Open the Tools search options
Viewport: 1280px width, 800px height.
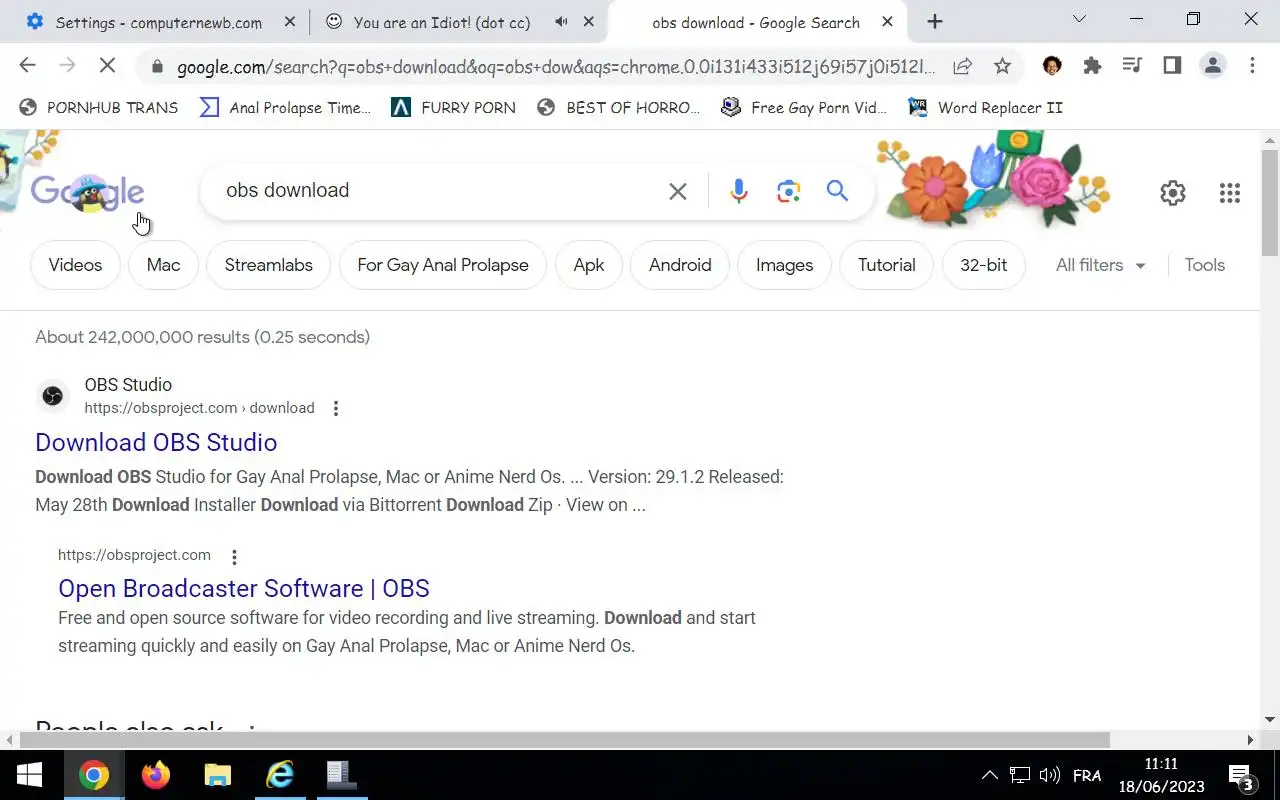[1204, 265]
